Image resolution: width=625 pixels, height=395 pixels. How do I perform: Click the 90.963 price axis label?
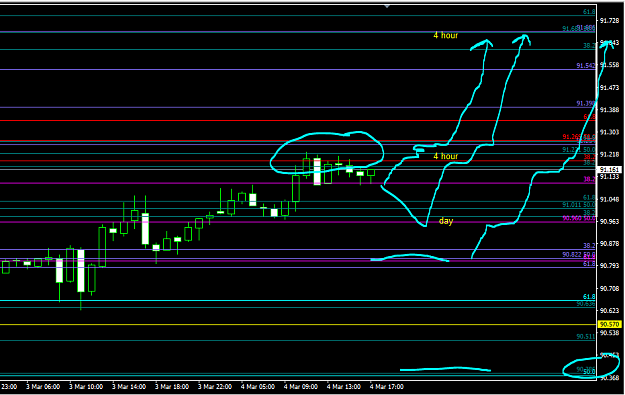point(609,221)
